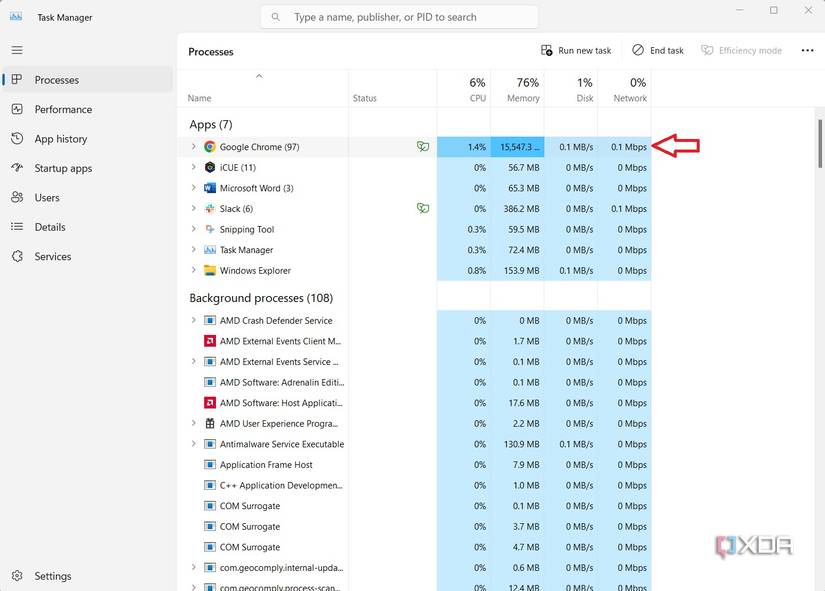The width and height of the screenshot is (825, 591).
Task: Open the Users tab
Action: click(x=87, y=197)
